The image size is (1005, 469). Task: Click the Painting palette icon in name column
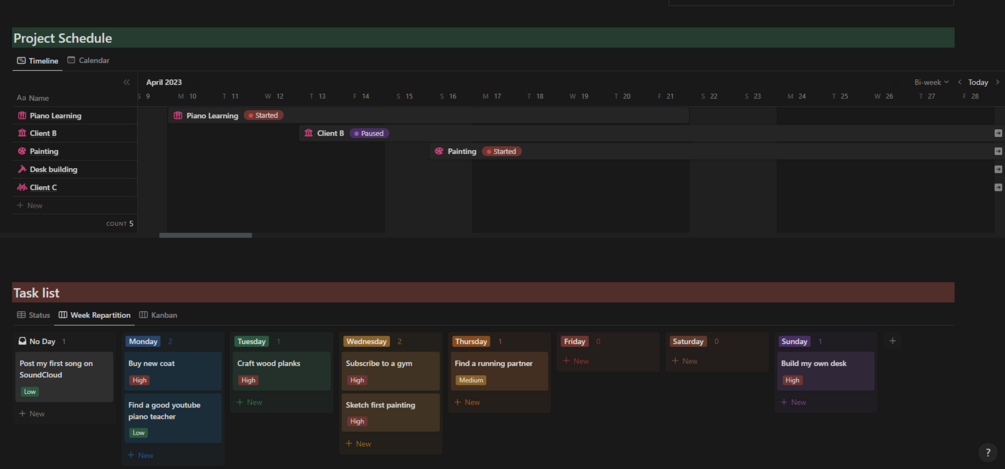click(x=22, y=151)
